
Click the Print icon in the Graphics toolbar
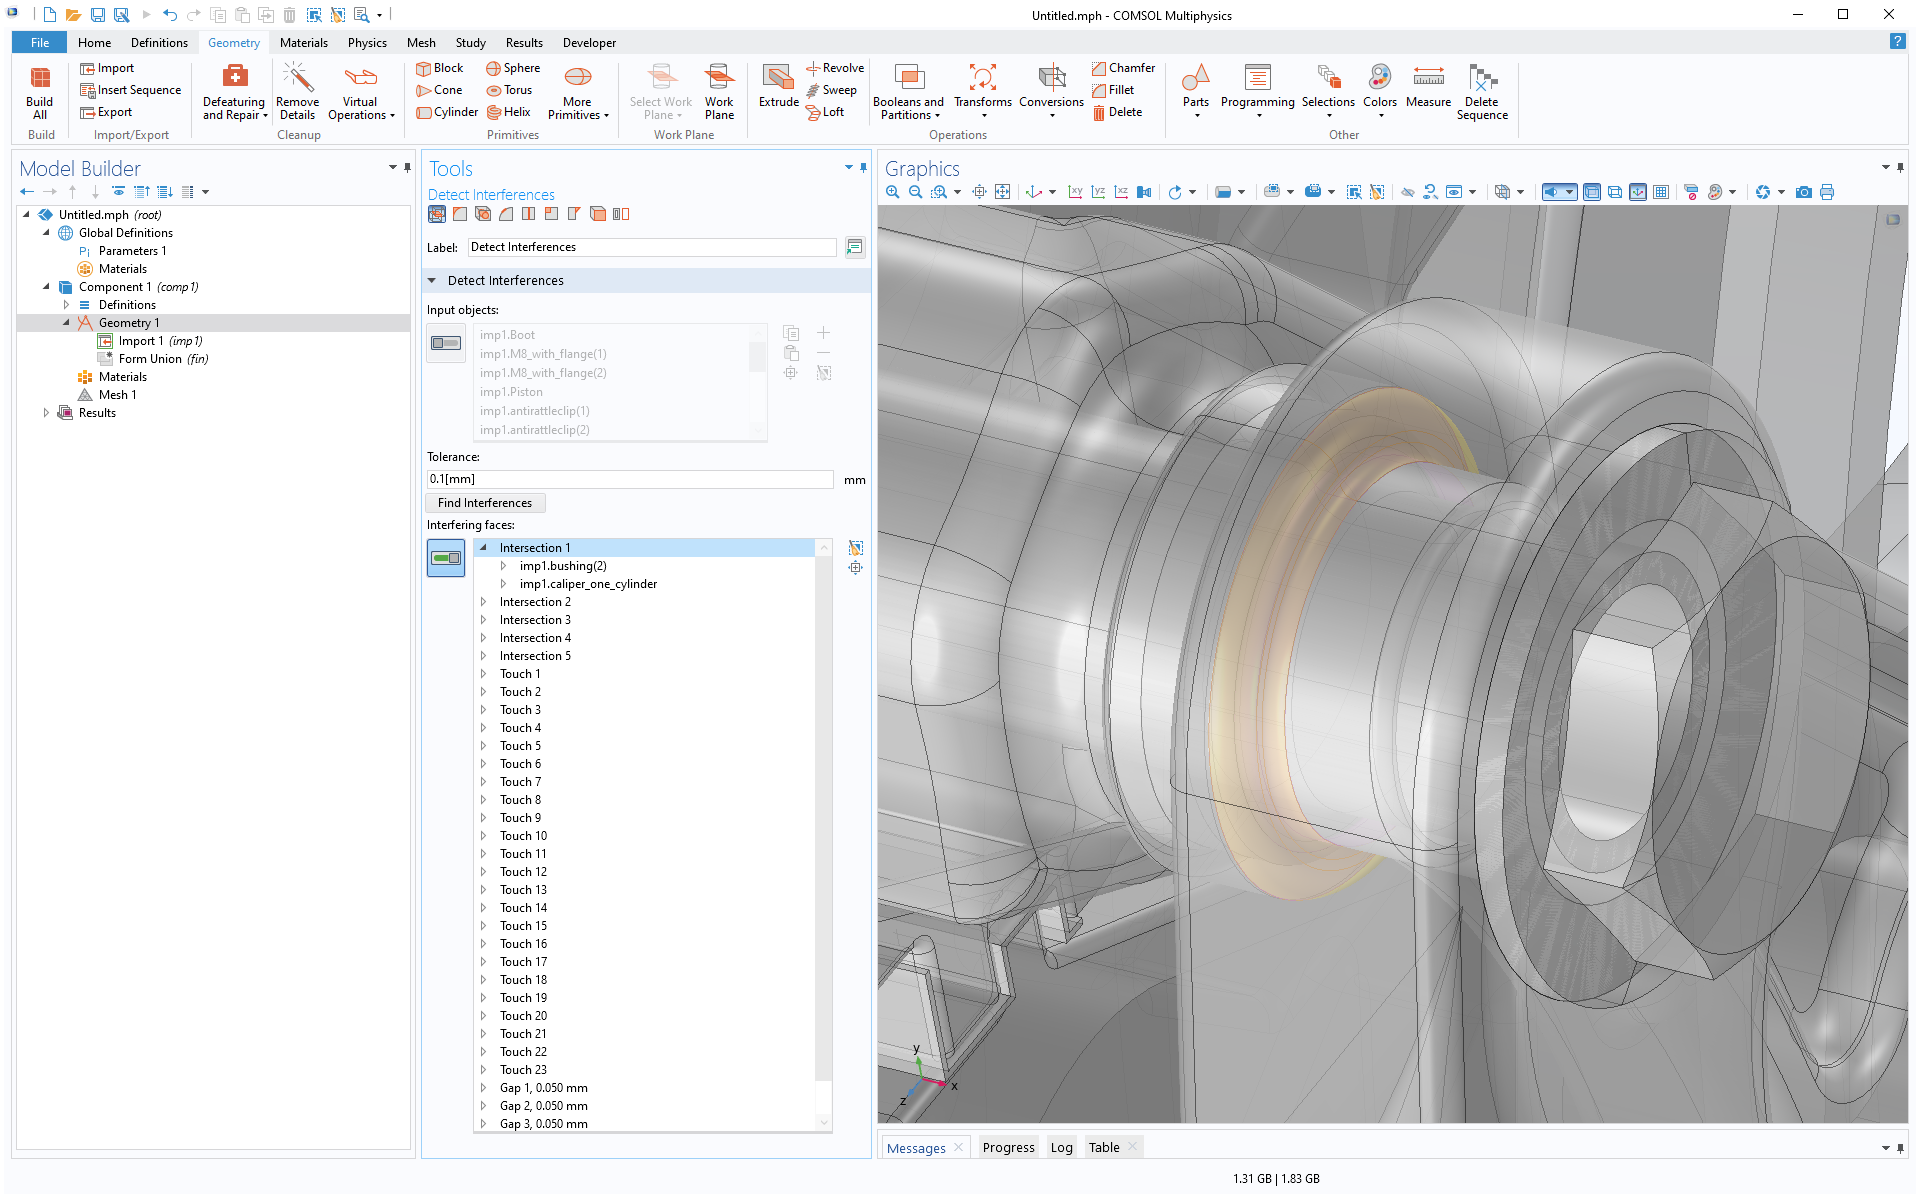point(1827,191)
